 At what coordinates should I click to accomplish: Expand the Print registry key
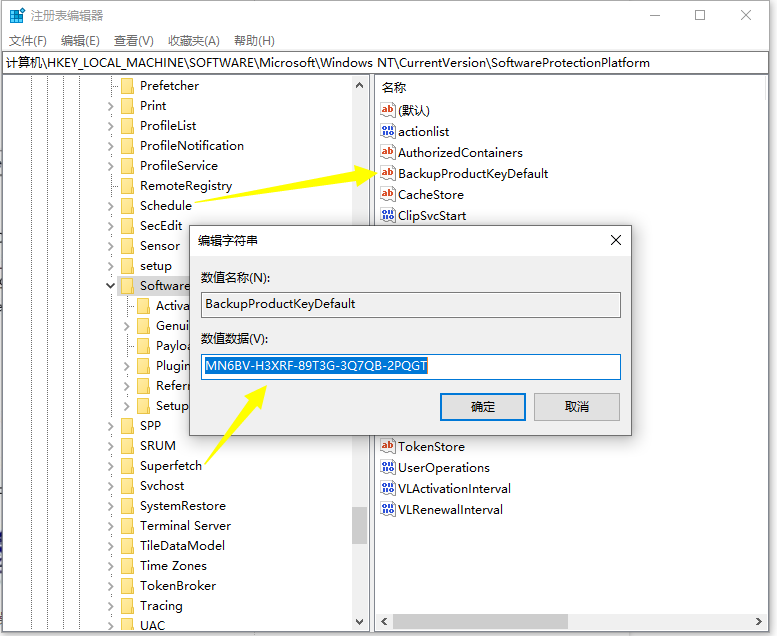110,106
